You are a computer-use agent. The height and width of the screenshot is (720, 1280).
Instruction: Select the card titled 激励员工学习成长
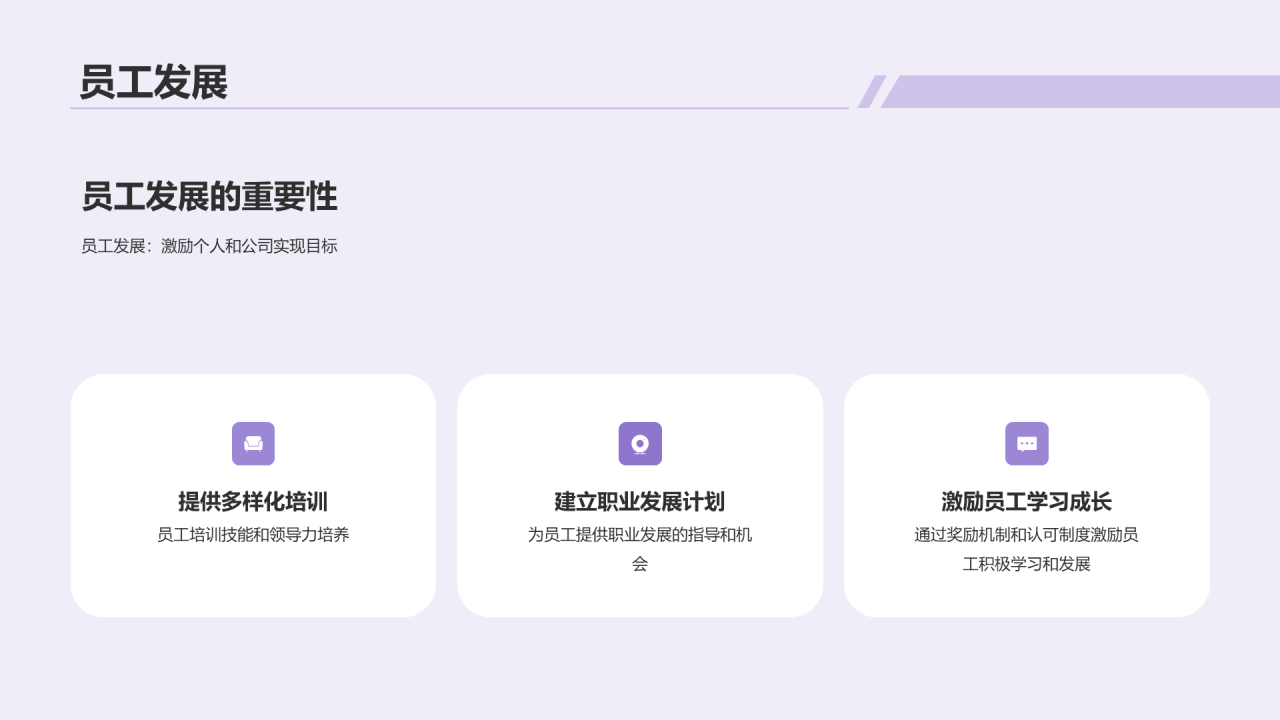pyautogui.click(x=1027, y=494)
